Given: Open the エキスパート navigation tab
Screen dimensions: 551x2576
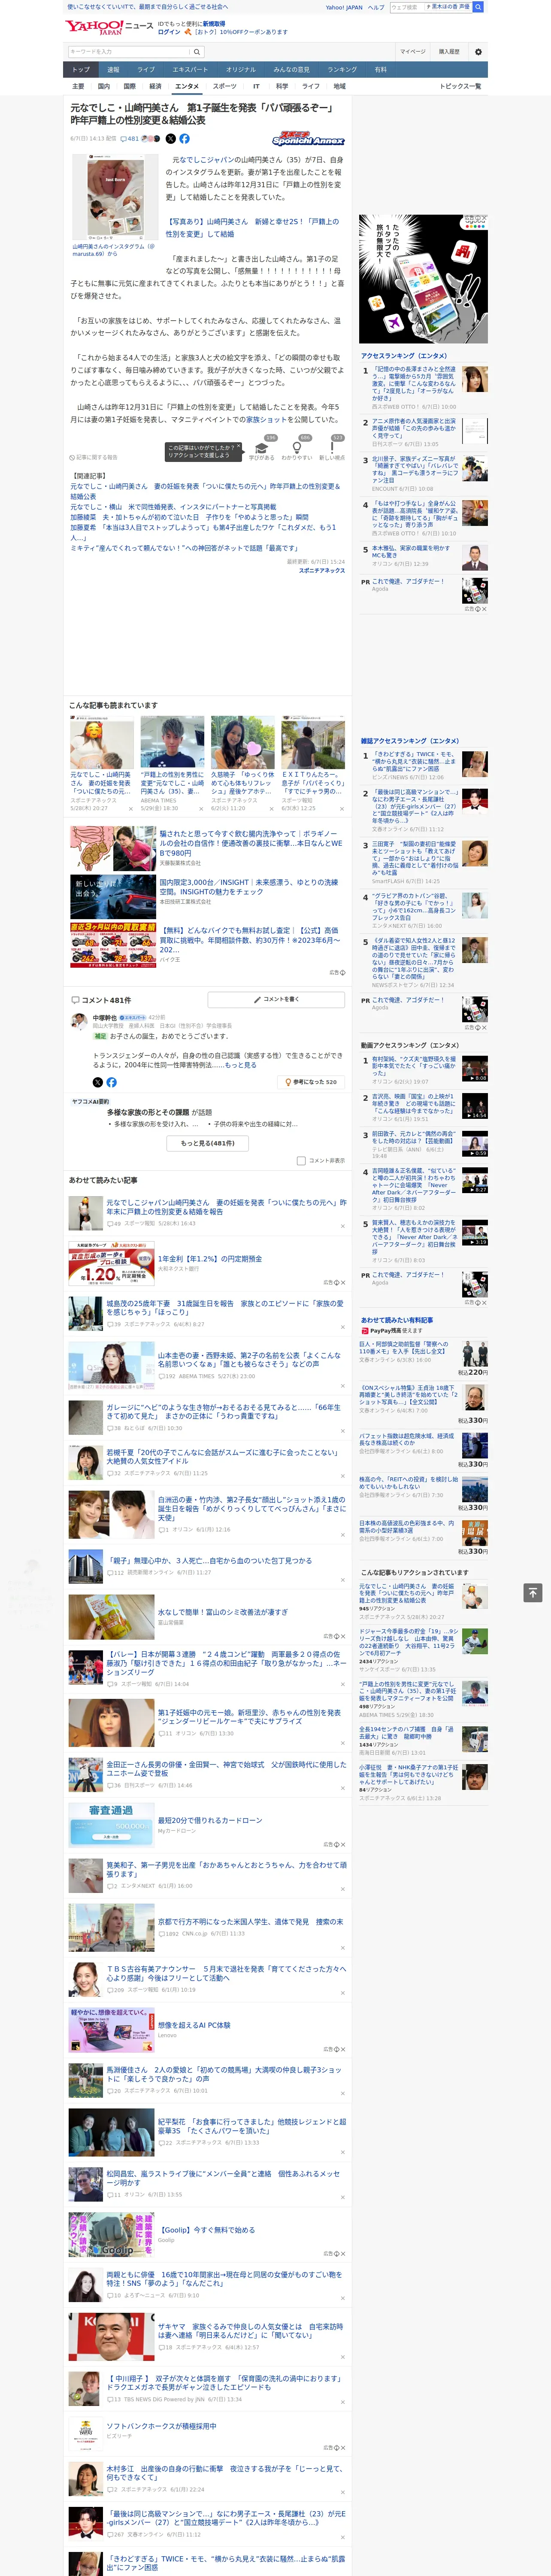Looking at the screenshot, I should tap(190, 70).
